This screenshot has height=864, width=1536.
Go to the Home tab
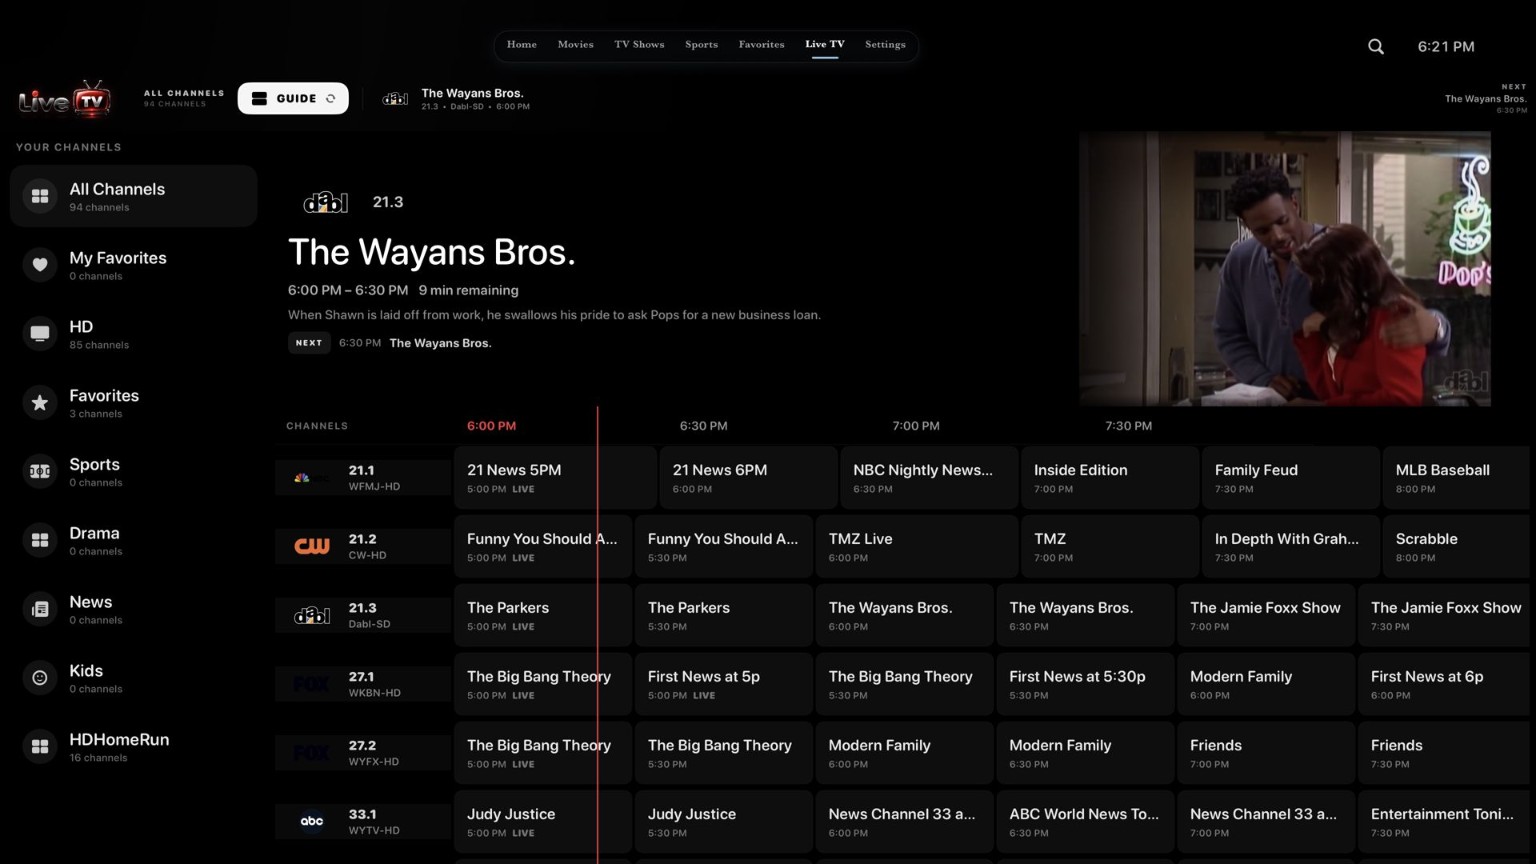tap(522, 45)
